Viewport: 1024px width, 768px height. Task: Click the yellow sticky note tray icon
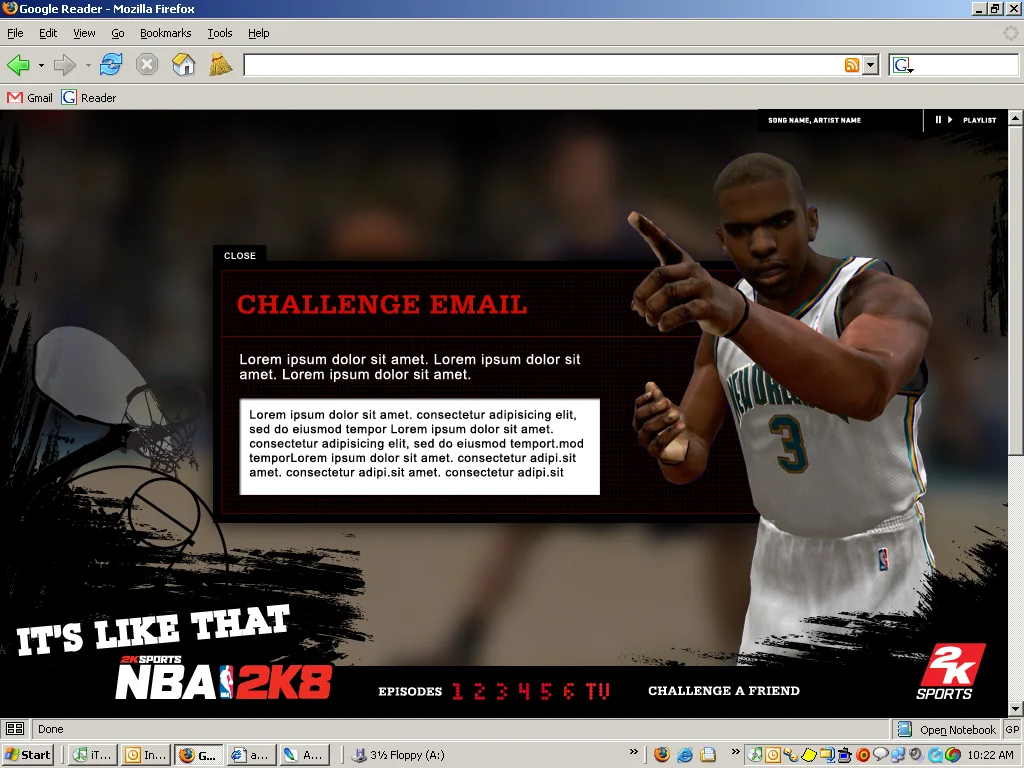[x=808, y=756]
